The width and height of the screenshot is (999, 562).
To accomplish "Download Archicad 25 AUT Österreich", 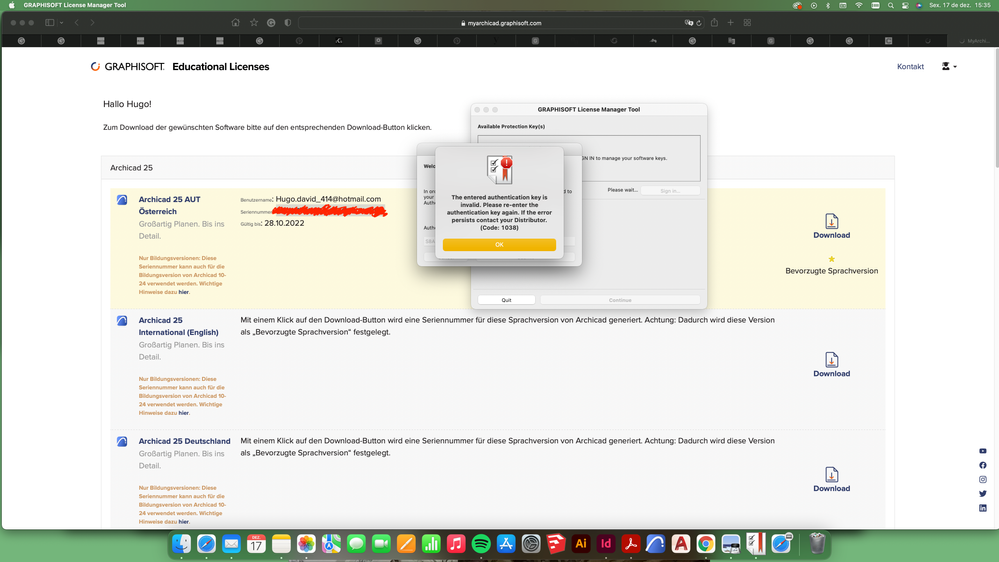I will pos(831,226).
